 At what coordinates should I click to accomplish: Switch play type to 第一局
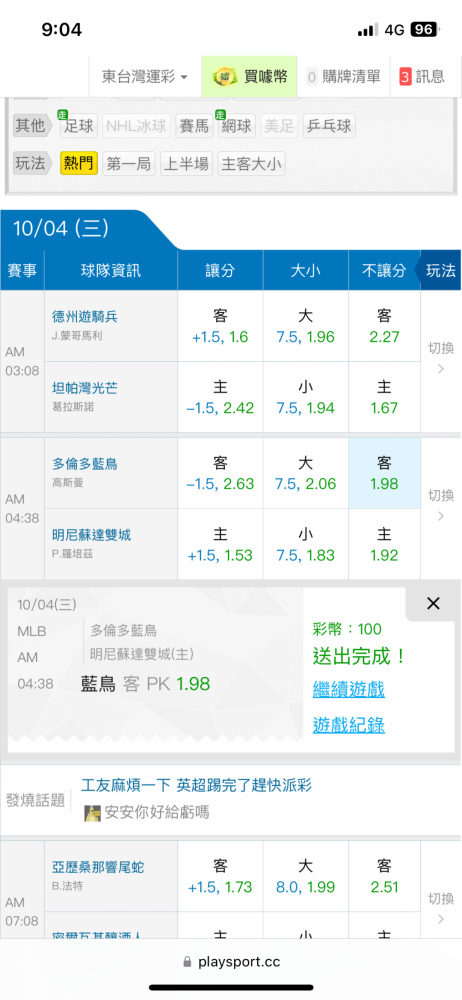pos(128,164)
